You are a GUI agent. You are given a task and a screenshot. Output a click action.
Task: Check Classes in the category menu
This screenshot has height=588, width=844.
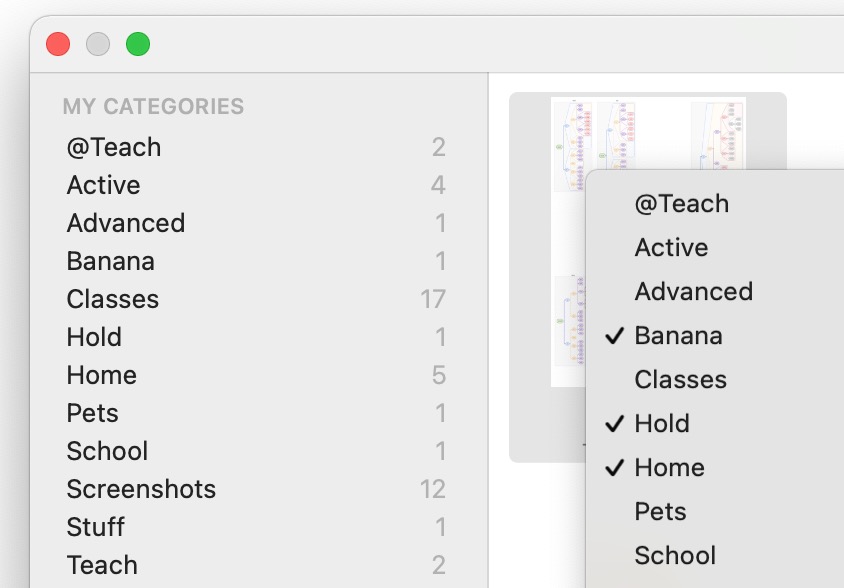pos(680,380)
